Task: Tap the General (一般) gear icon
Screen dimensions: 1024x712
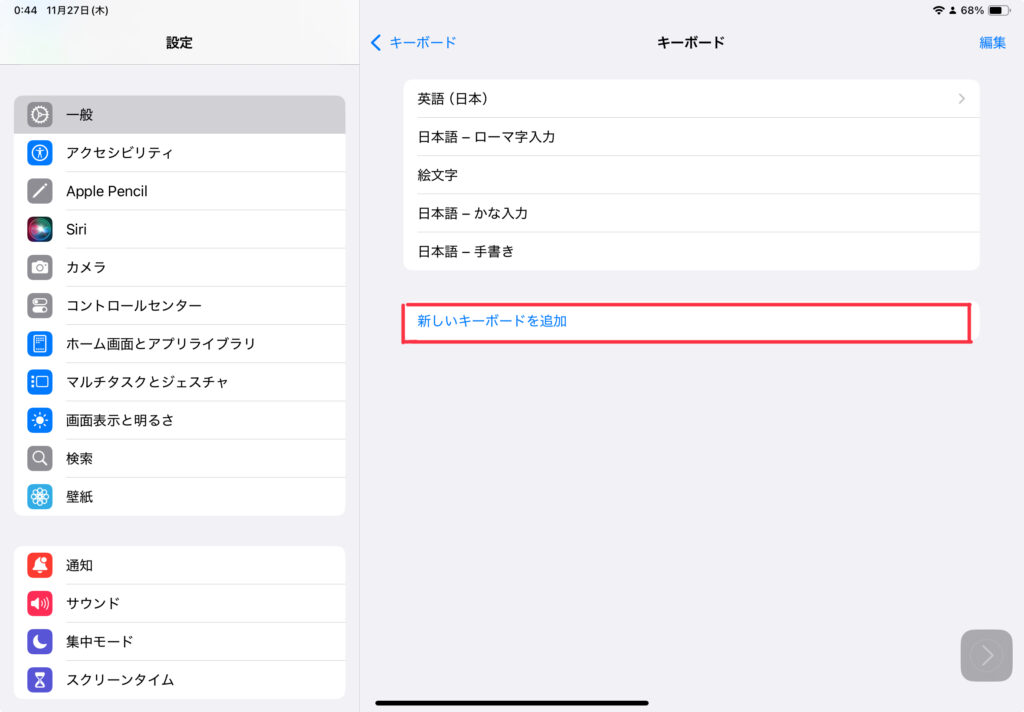Action: [40, 115]
